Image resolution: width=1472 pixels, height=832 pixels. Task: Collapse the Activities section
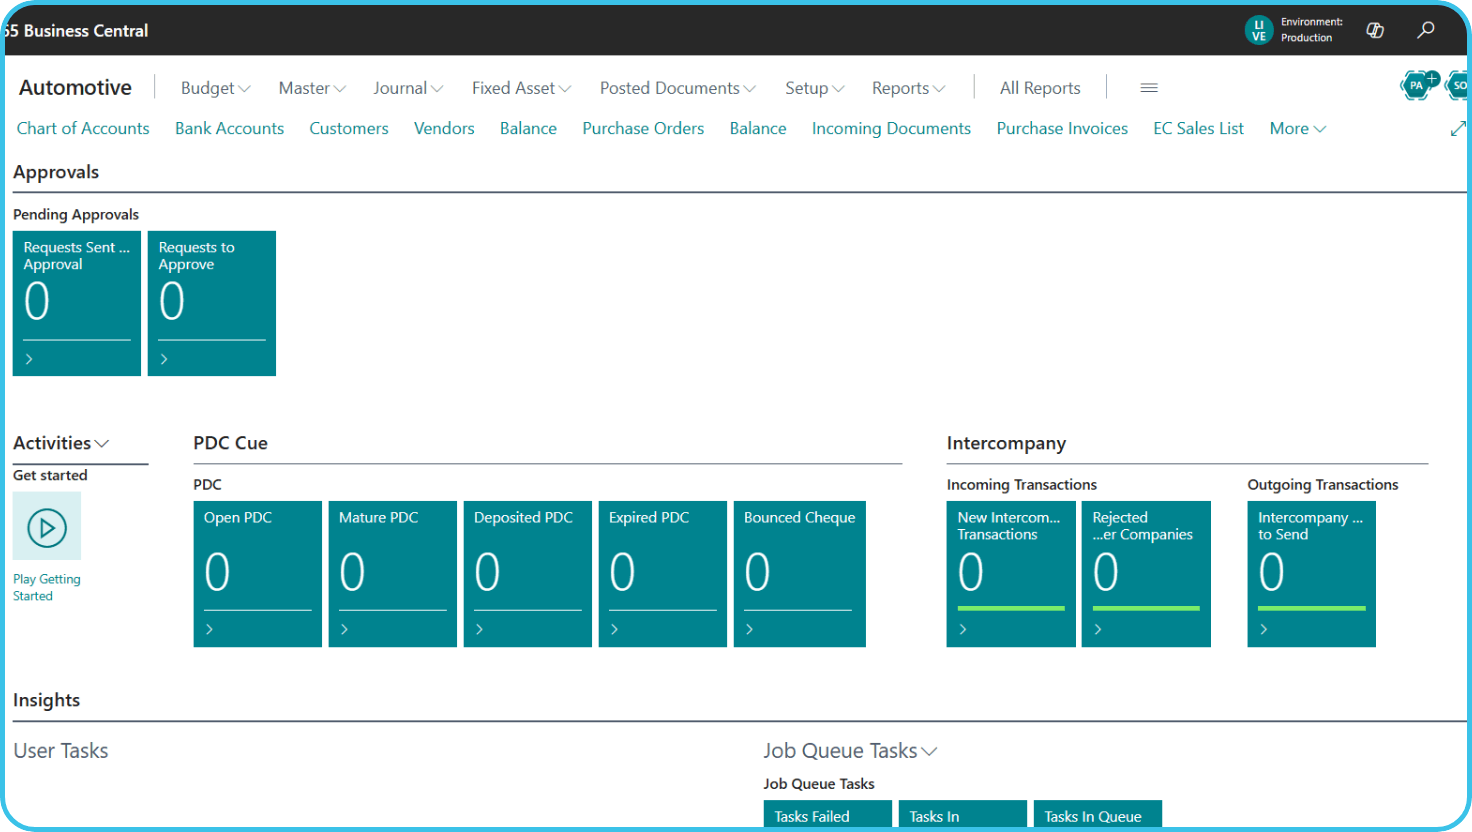pos(61,443)
